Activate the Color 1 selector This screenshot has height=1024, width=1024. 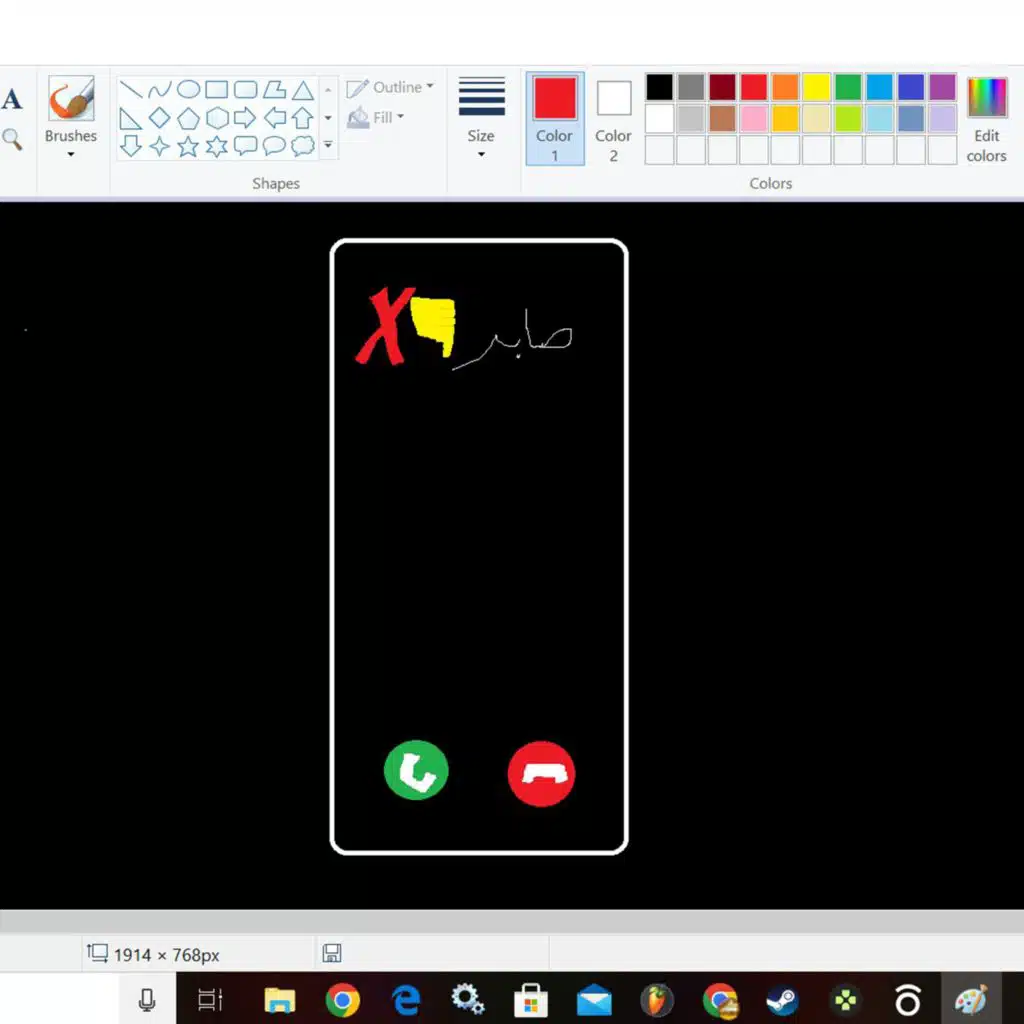pyautogui.click(x=555, y=117)
